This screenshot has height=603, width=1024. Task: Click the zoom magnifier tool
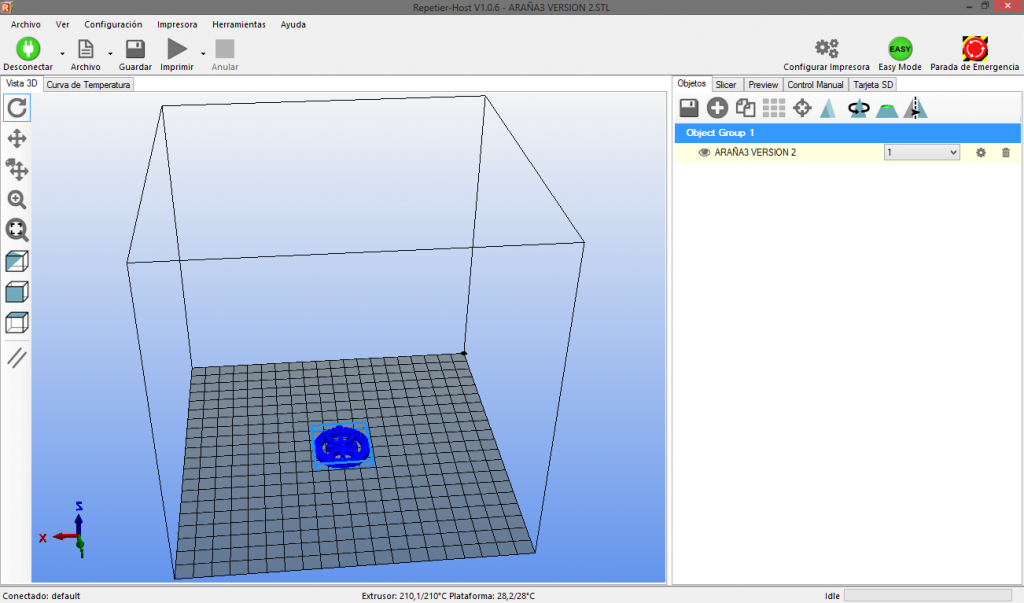coord(17,200)
